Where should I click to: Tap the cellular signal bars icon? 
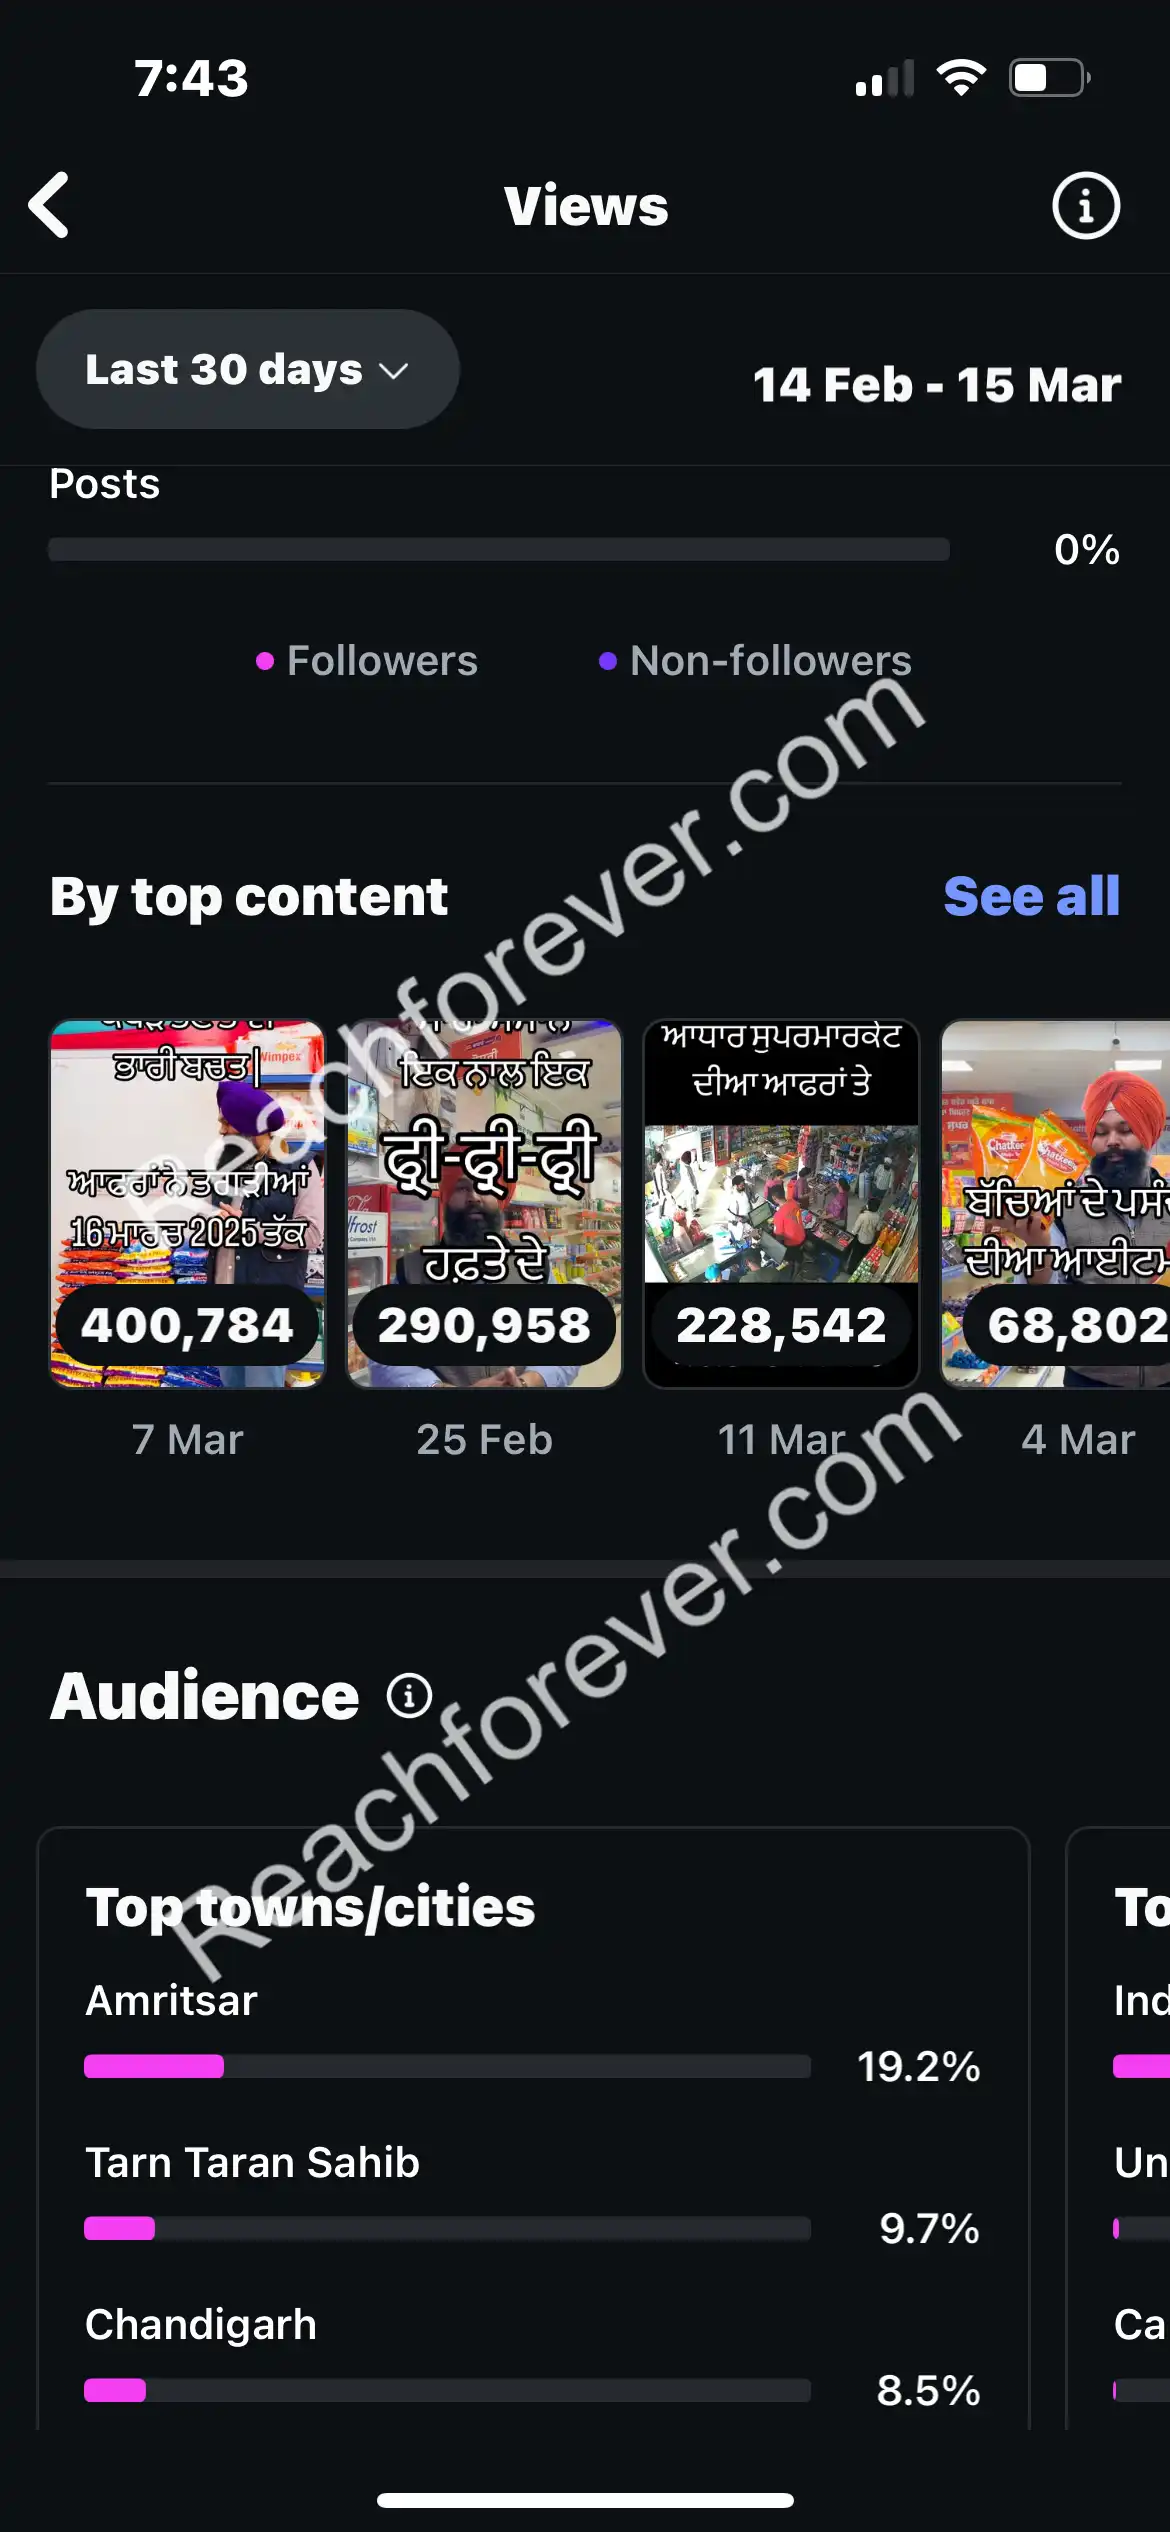click(x=885, y=78)
